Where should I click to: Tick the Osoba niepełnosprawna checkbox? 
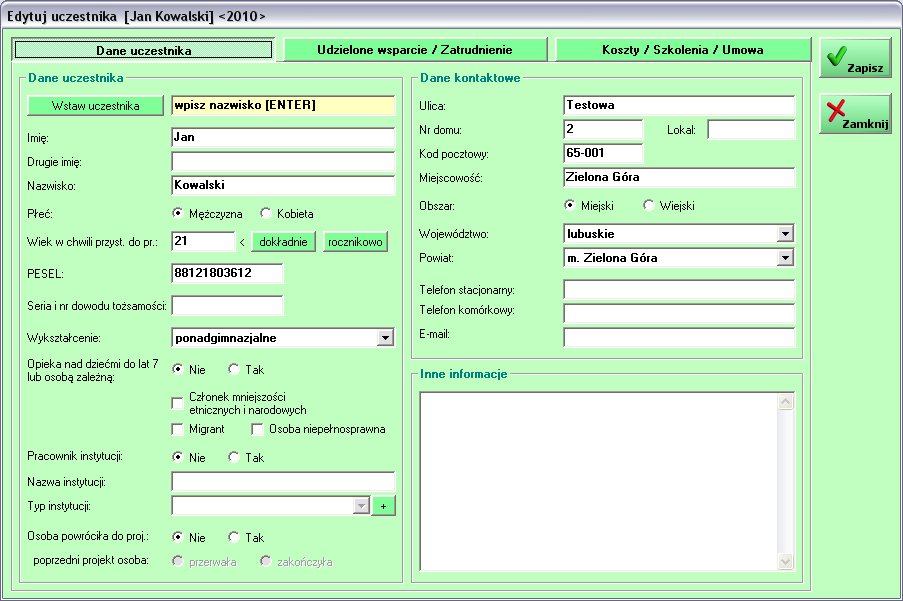[x=258, y=430]
